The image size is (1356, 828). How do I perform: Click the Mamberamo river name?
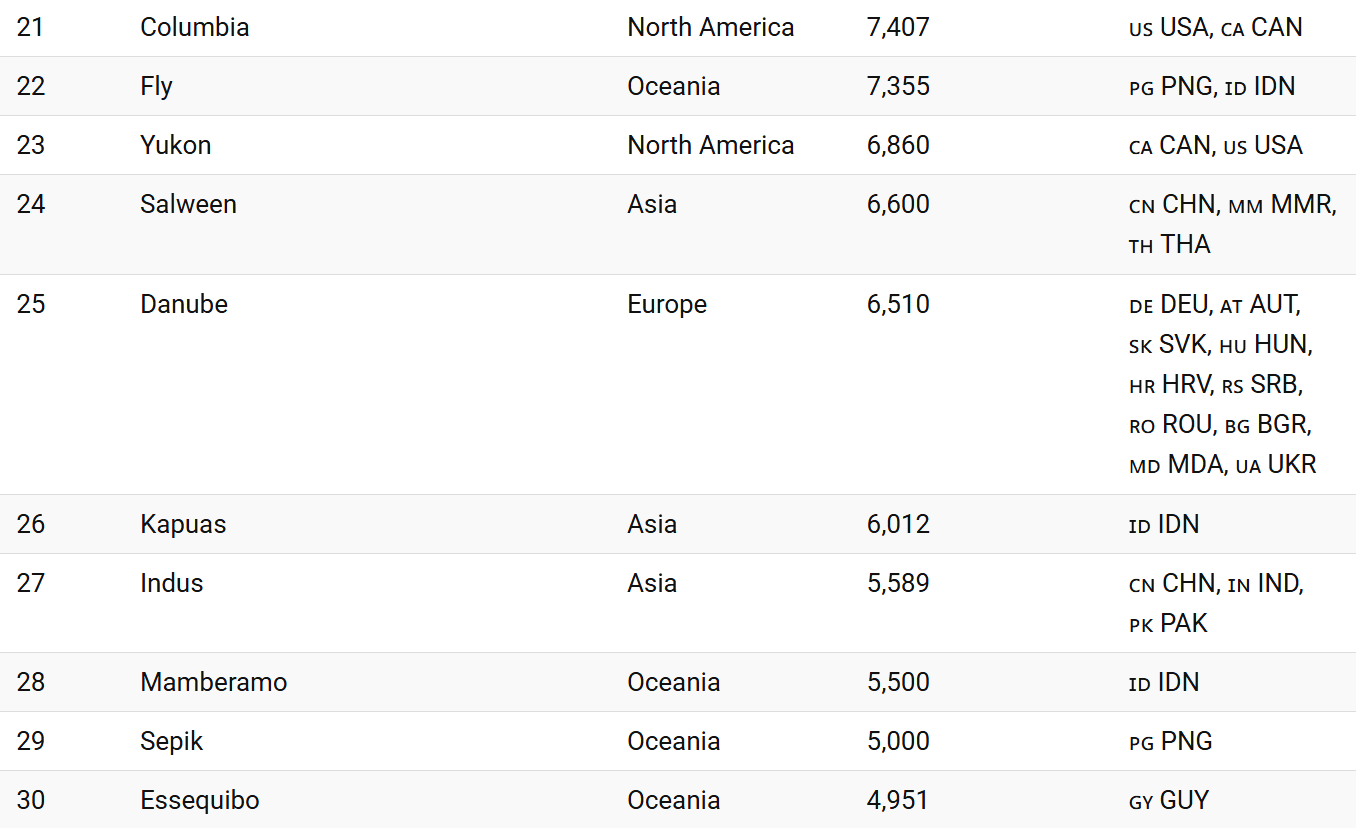point(213,682)
